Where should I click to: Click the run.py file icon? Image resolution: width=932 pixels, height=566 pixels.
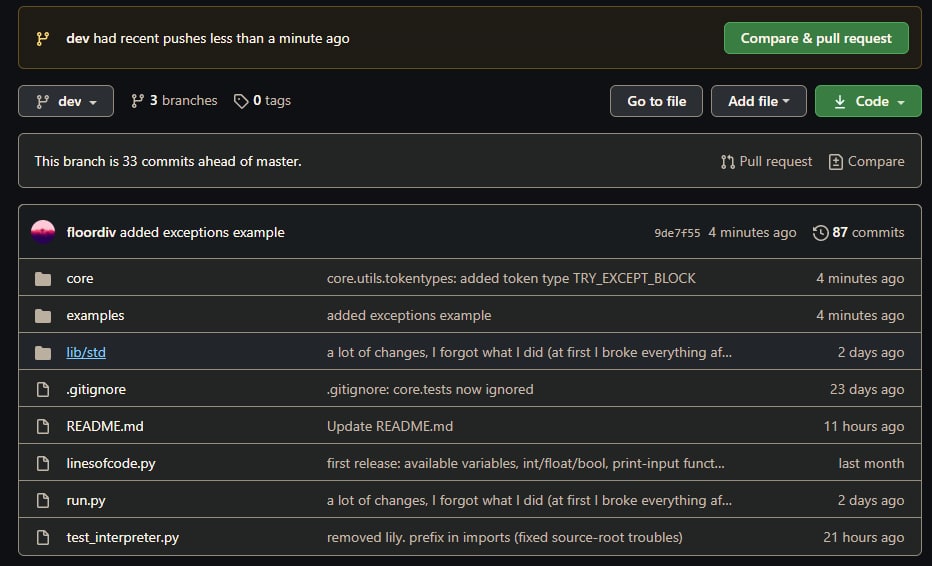point(43,500)
